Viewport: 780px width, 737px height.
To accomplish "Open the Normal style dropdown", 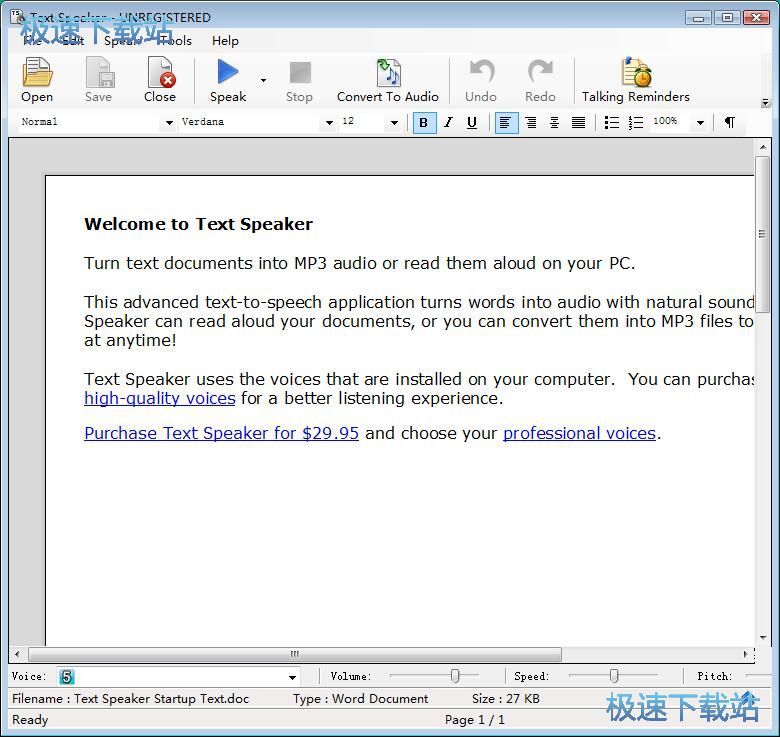I will (169, 122).
